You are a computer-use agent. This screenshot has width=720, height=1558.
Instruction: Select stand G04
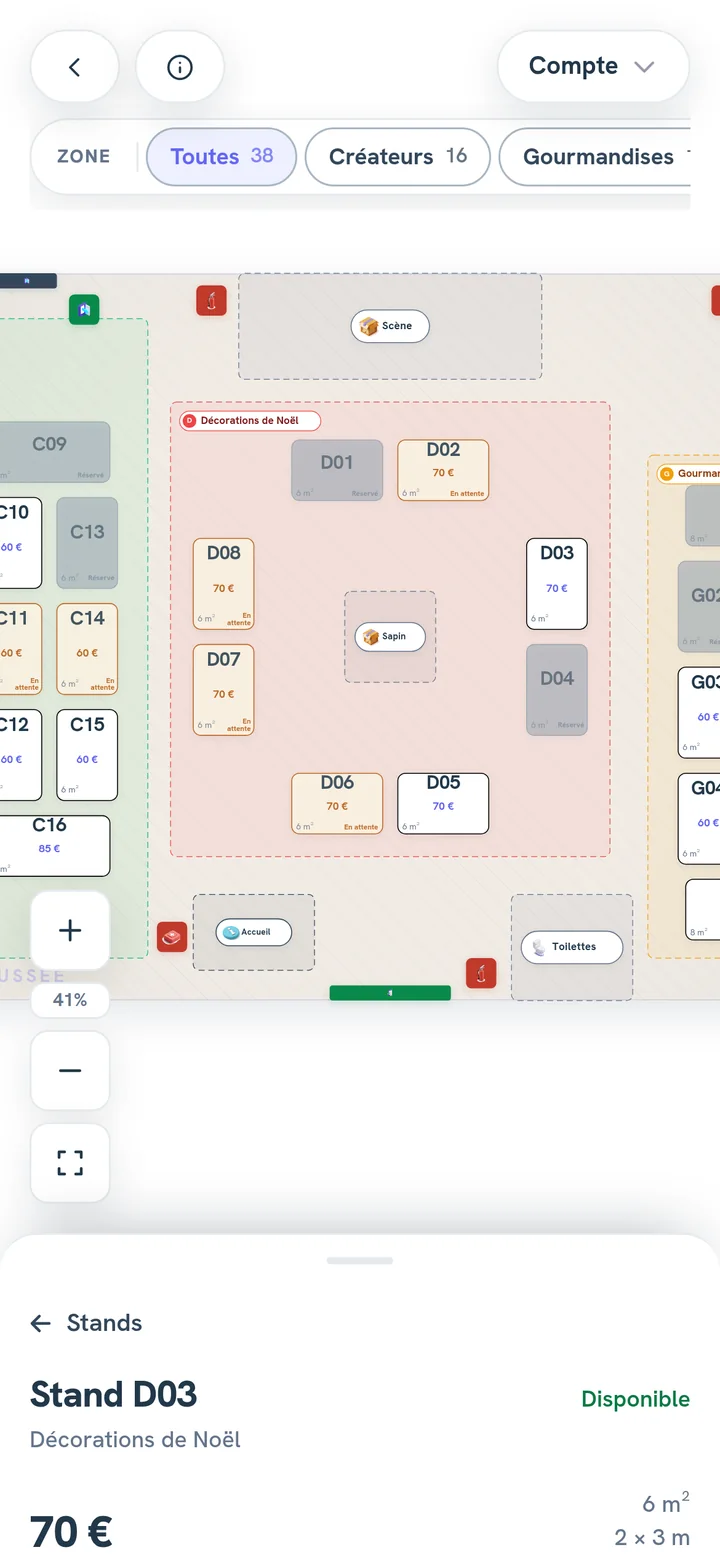[x=700, y=819]
